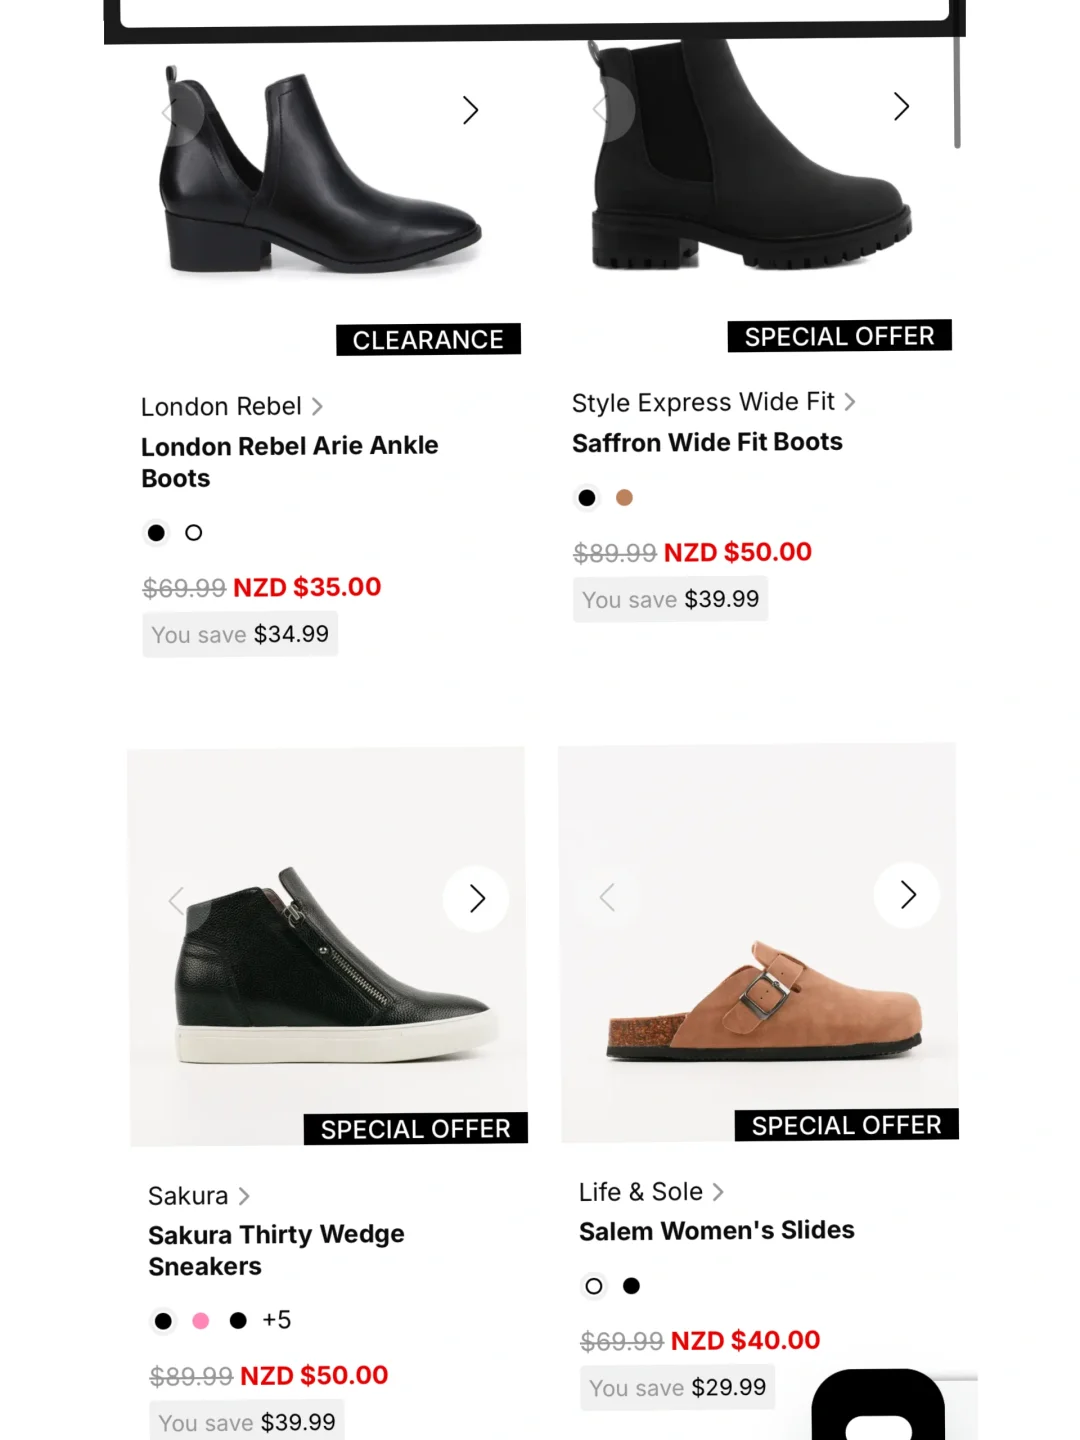Show next image of Saffron Wide Fit Boots
Viewport: 1080px width, 1440px height.
pos(901,107)
